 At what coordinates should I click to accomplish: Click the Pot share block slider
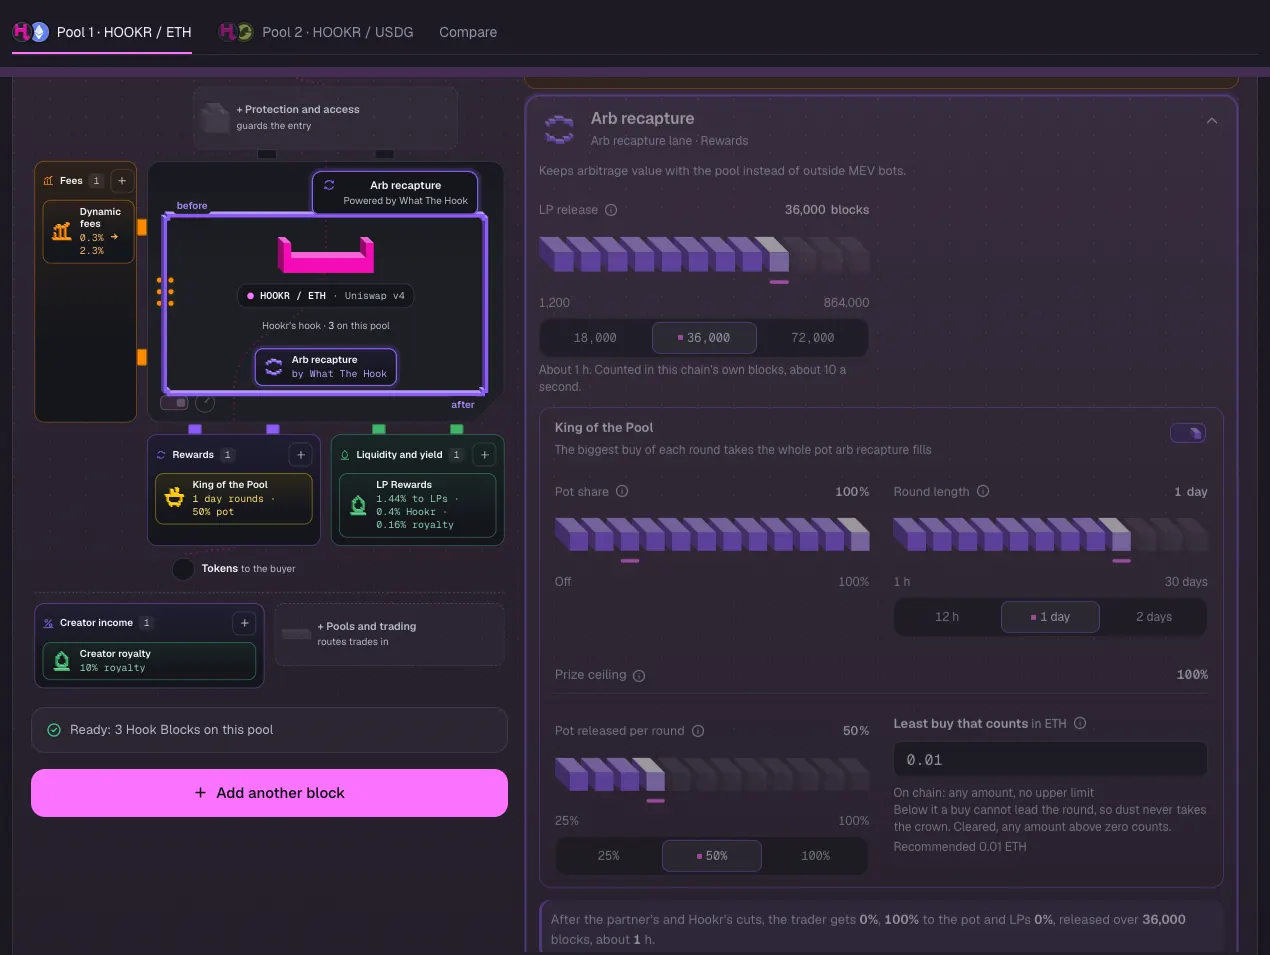(x=712, y=535)
